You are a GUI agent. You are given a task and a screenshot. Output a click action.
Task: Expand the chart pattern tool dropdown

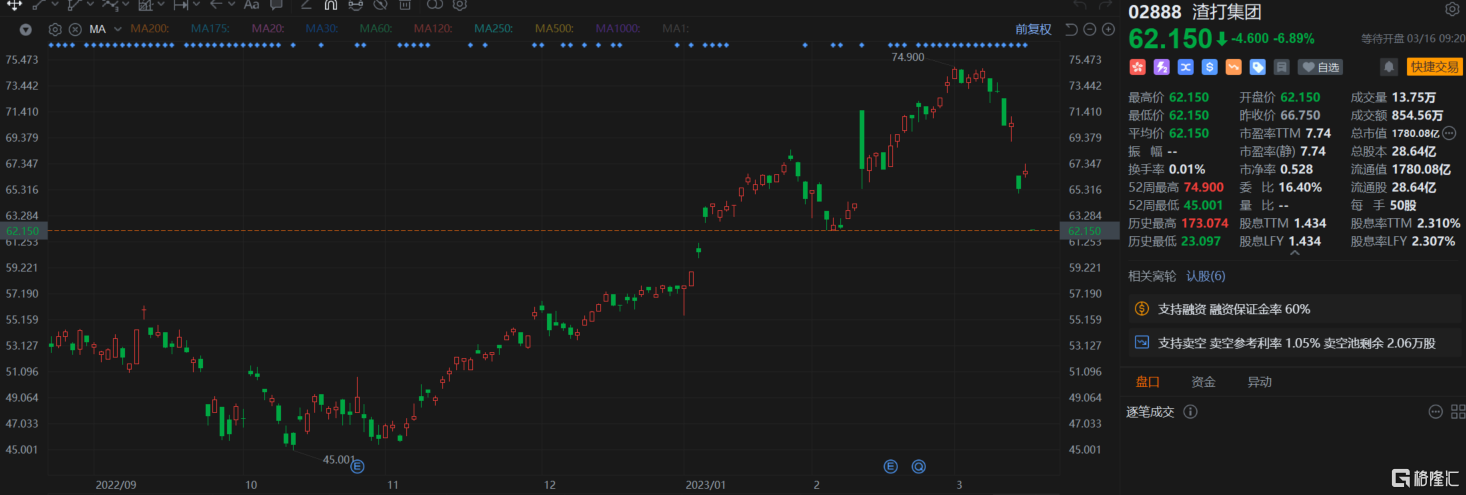pos(161,5)
